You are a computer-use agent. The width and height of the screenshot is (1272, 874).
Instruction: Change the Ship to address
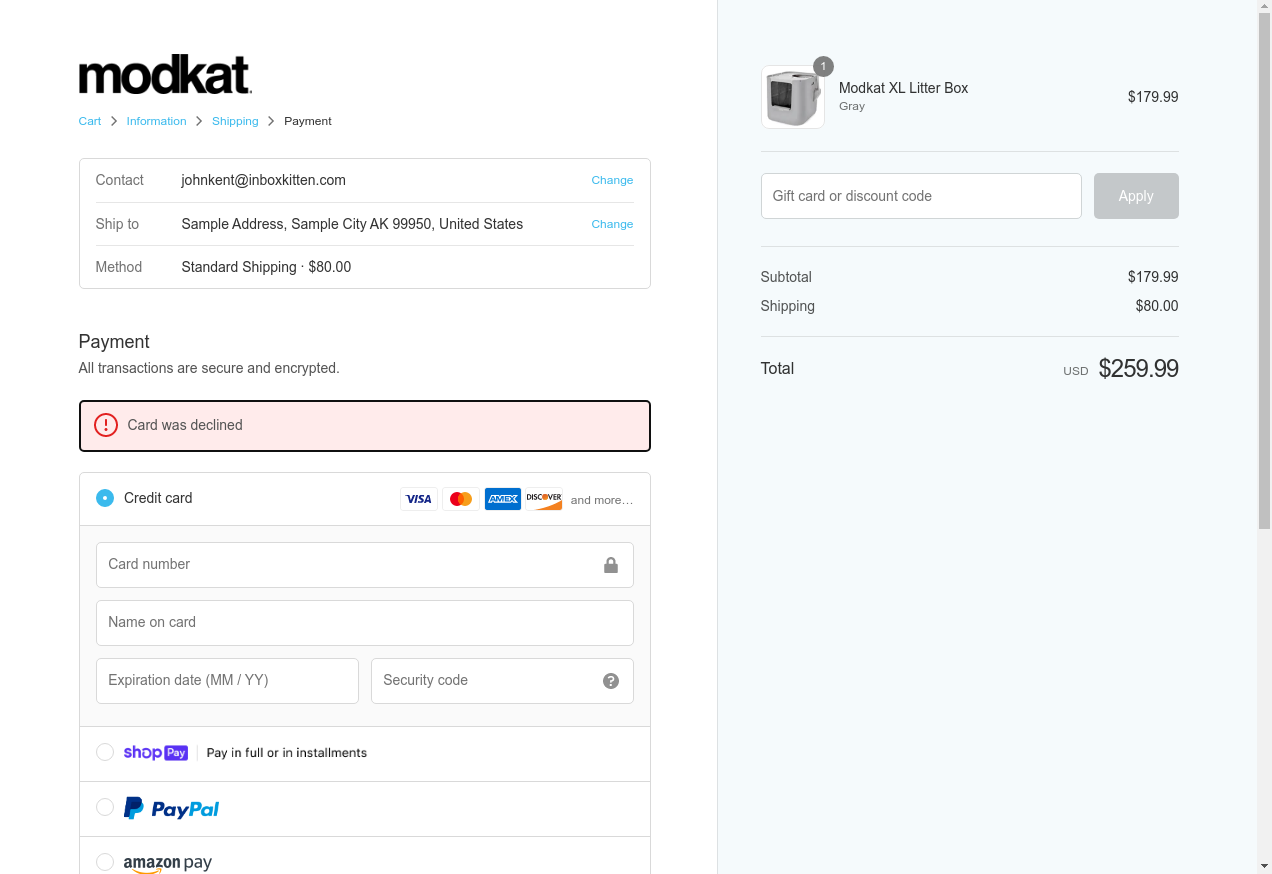point(612,224)
